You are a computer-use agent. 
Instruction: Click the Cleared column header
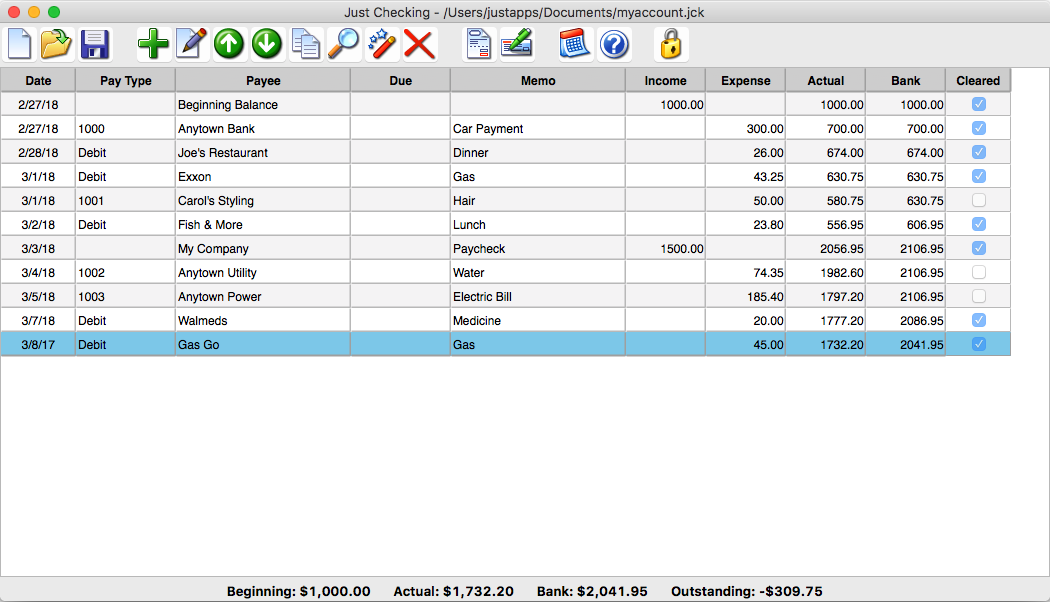click(978, 80)
